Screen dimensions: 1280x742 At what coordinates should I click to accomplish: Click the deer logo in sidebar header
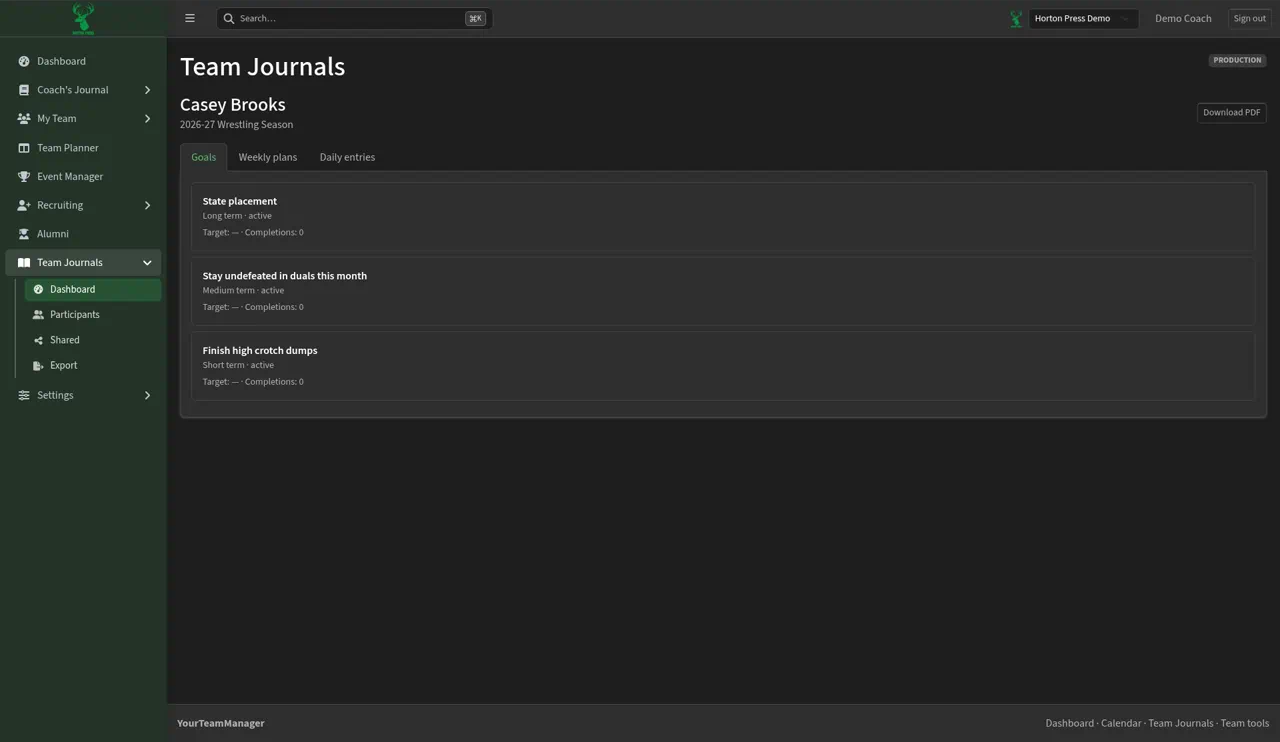tap(83, 18)
